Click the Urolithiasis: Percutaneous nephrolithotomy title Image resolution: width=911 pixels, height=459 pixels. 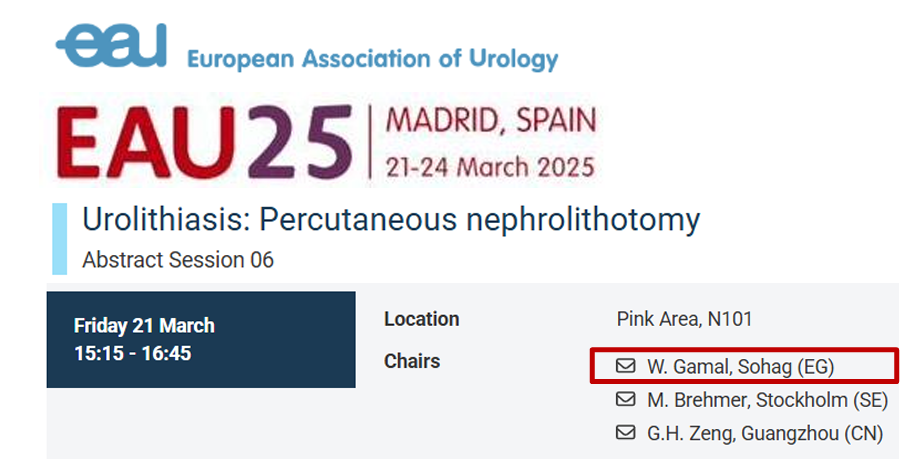(x=391, y=220)
